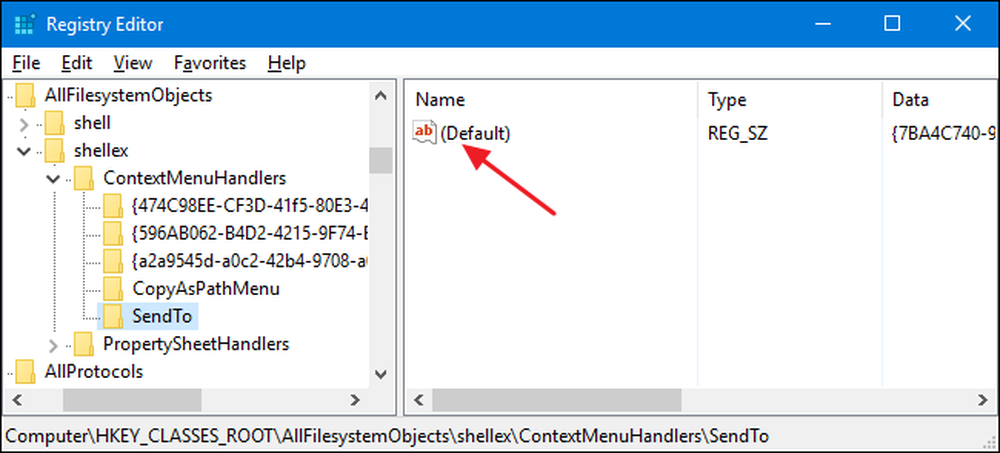The width and height of the screenshot is (1000, 453).
Task: Click the CopyAsPathMenu folder icon
Action: pyautogui.click(x=112, y=288)
